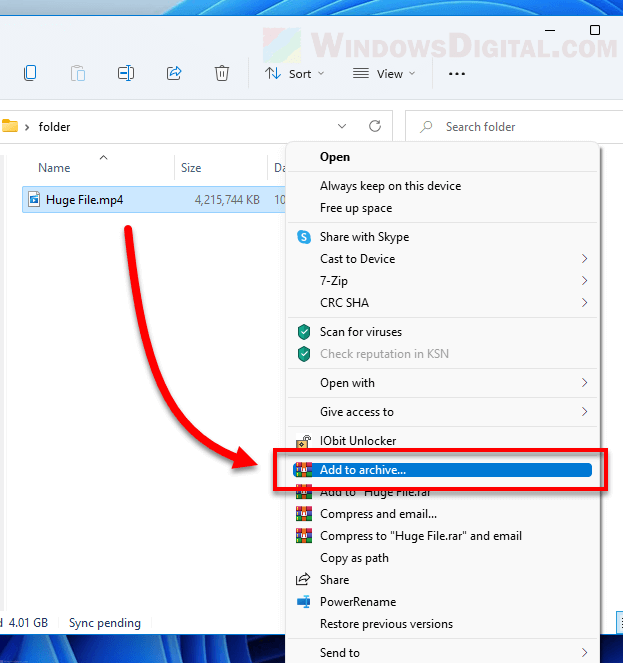
Task: Click the shield icon beside Check reputation
Action: tap(304, 354)
